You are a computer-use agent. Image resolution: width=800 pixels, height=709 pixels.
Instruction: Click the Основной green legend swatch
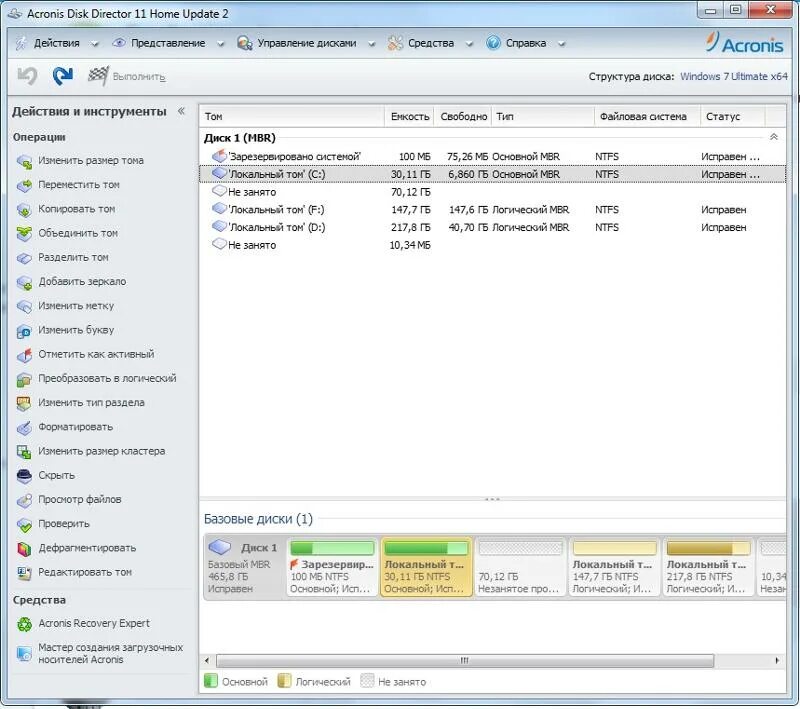coord(211,681)
